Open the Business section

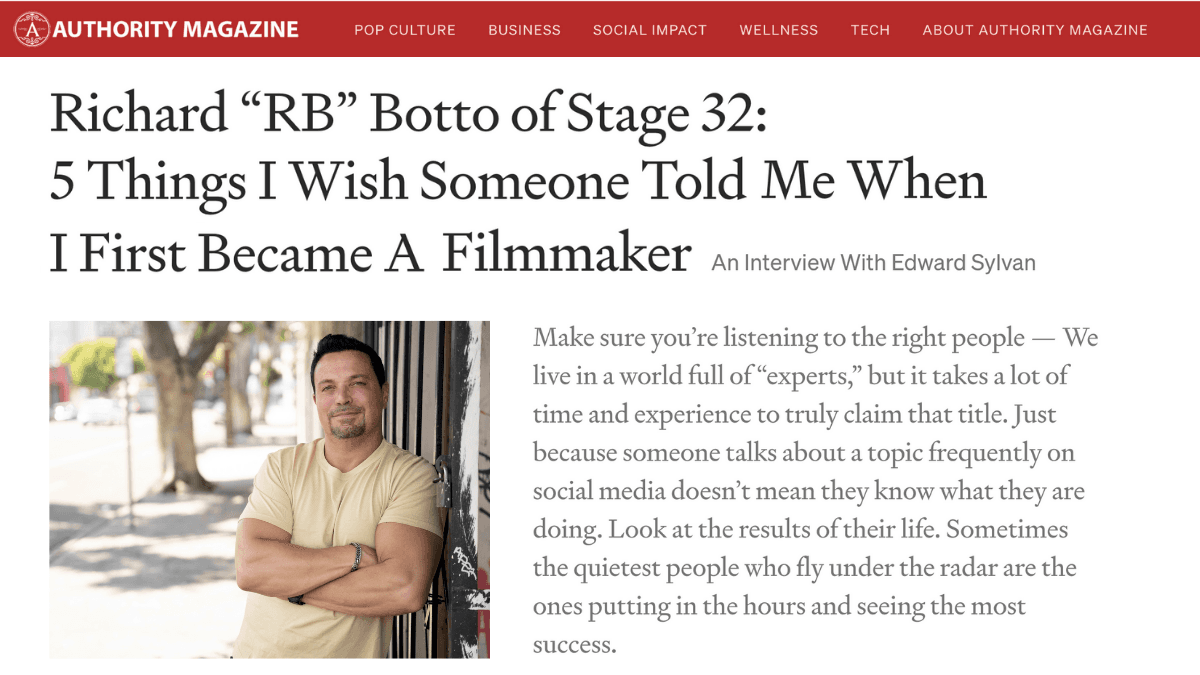(x=524, y=30)
